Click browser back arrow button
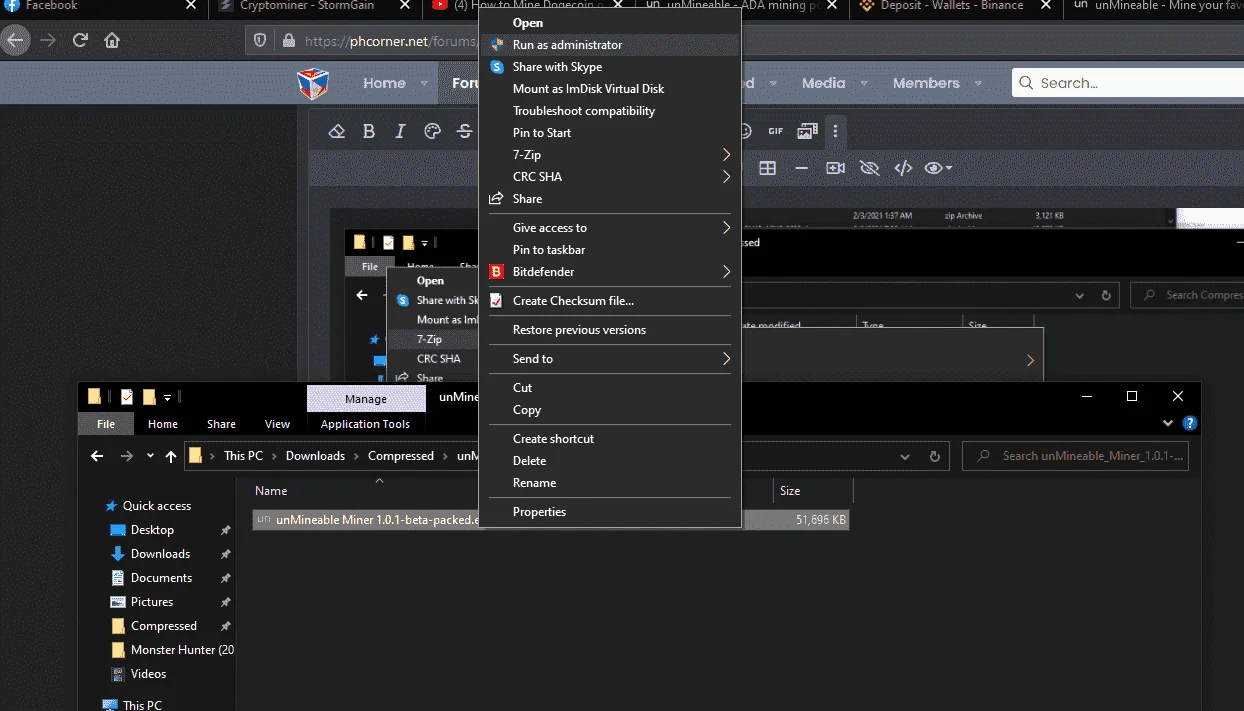 coord(14,41)
